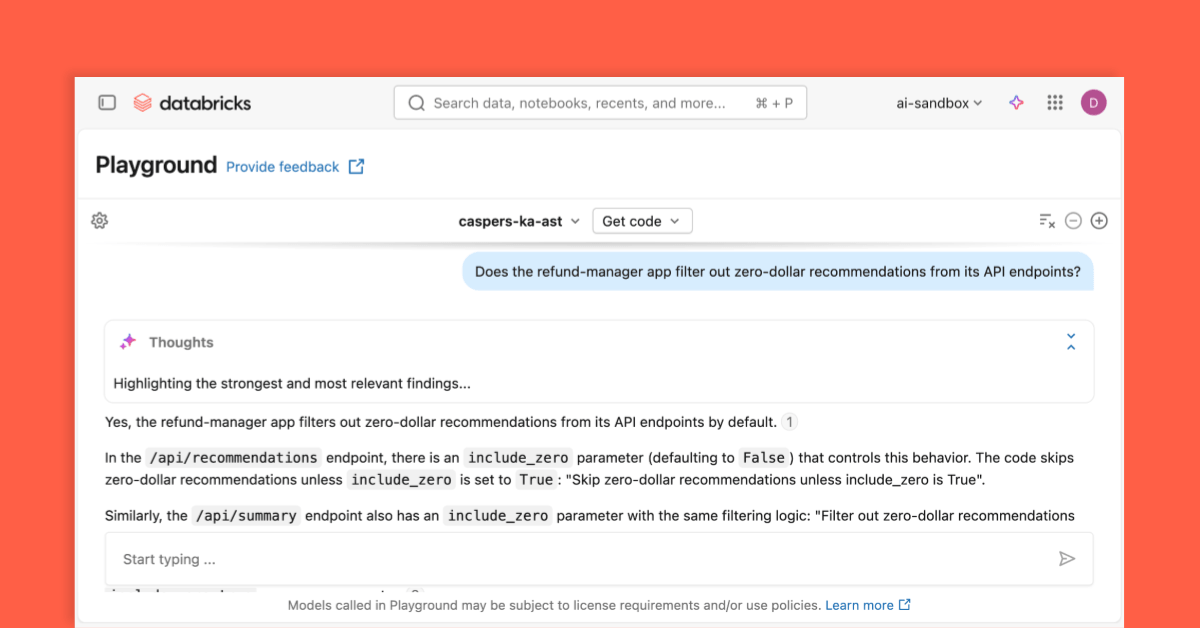The height and width of the screenshot is (628, 1200).
Task: Open the ai-sandbox workspace dropdown
Action: [x=938, y=102]
